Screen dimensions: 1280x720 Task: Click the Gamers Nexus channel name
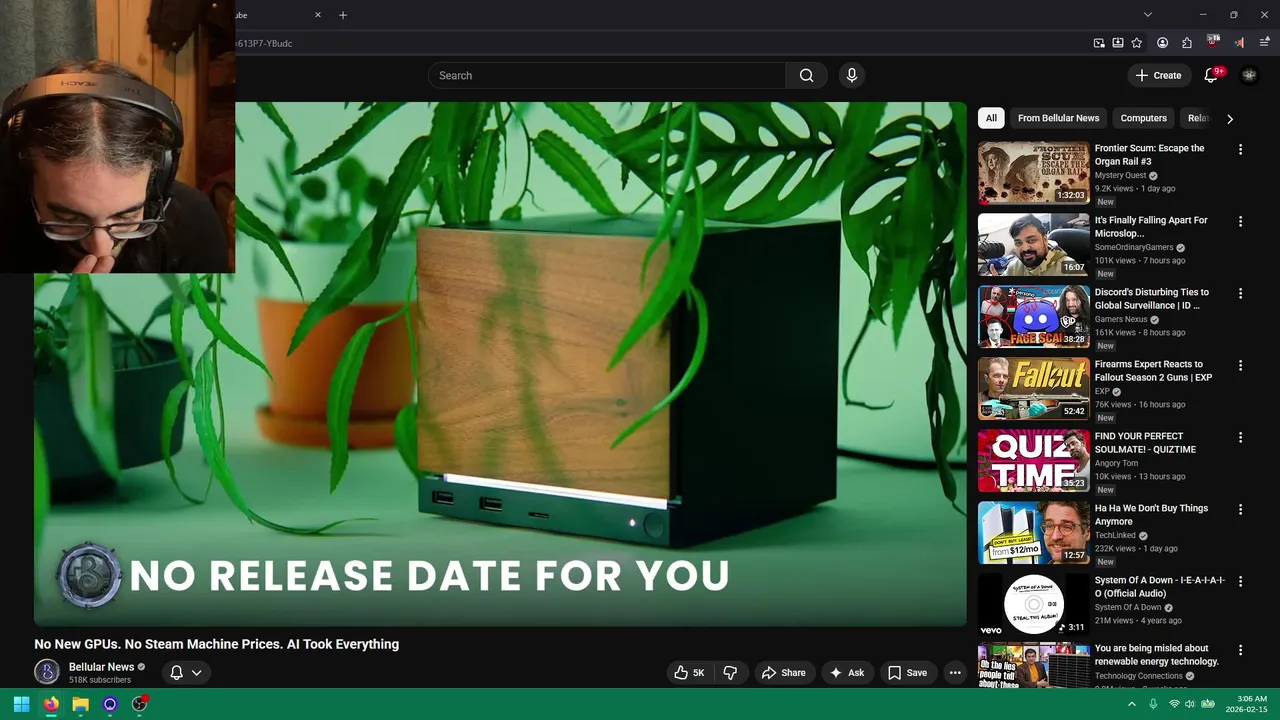tap(1121, 319)
